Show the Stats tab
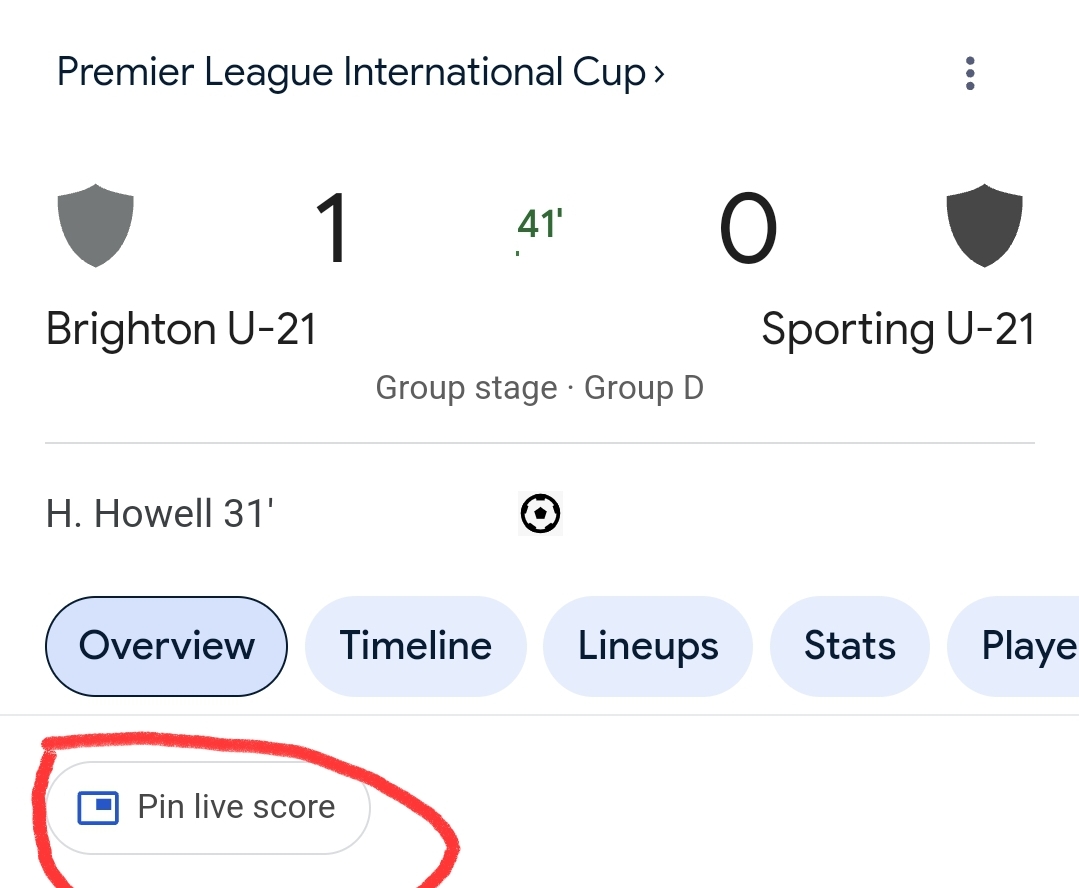The image size is (1079, 888). [x=850, y=646]
